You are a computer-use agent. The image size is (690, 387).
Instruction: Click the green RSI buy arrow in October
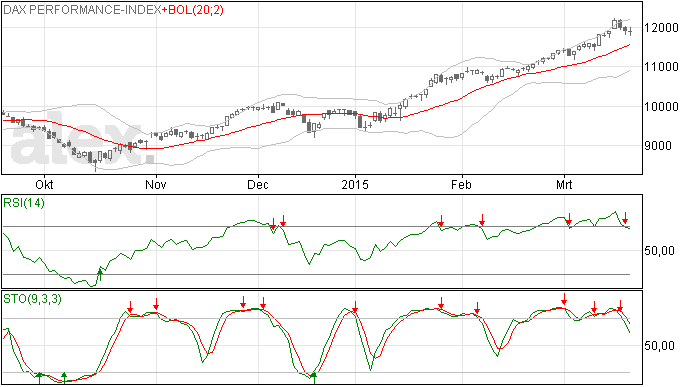[x=100, y=275]
